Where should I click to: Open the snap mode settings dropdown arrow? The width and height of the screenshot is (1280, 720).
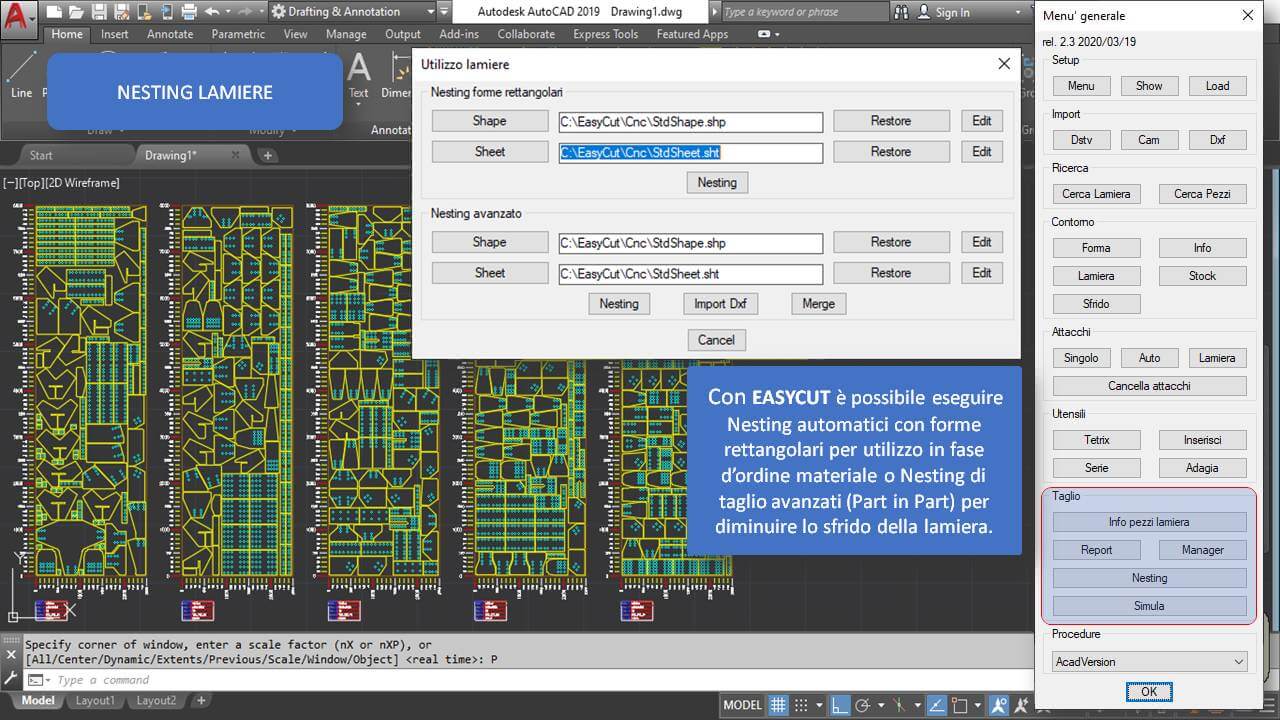click(820, 705)
